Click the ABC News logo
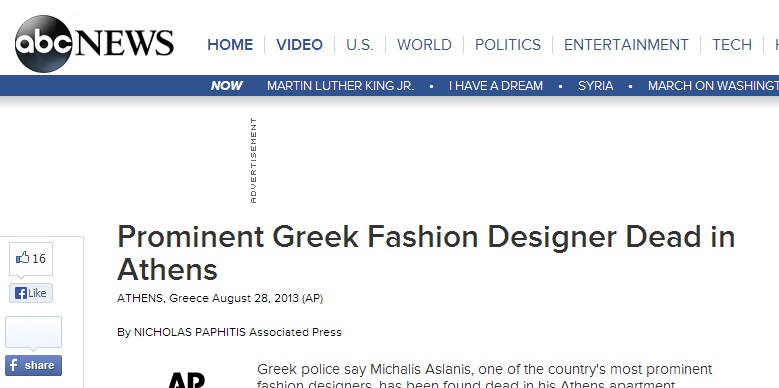 [94, 43]
